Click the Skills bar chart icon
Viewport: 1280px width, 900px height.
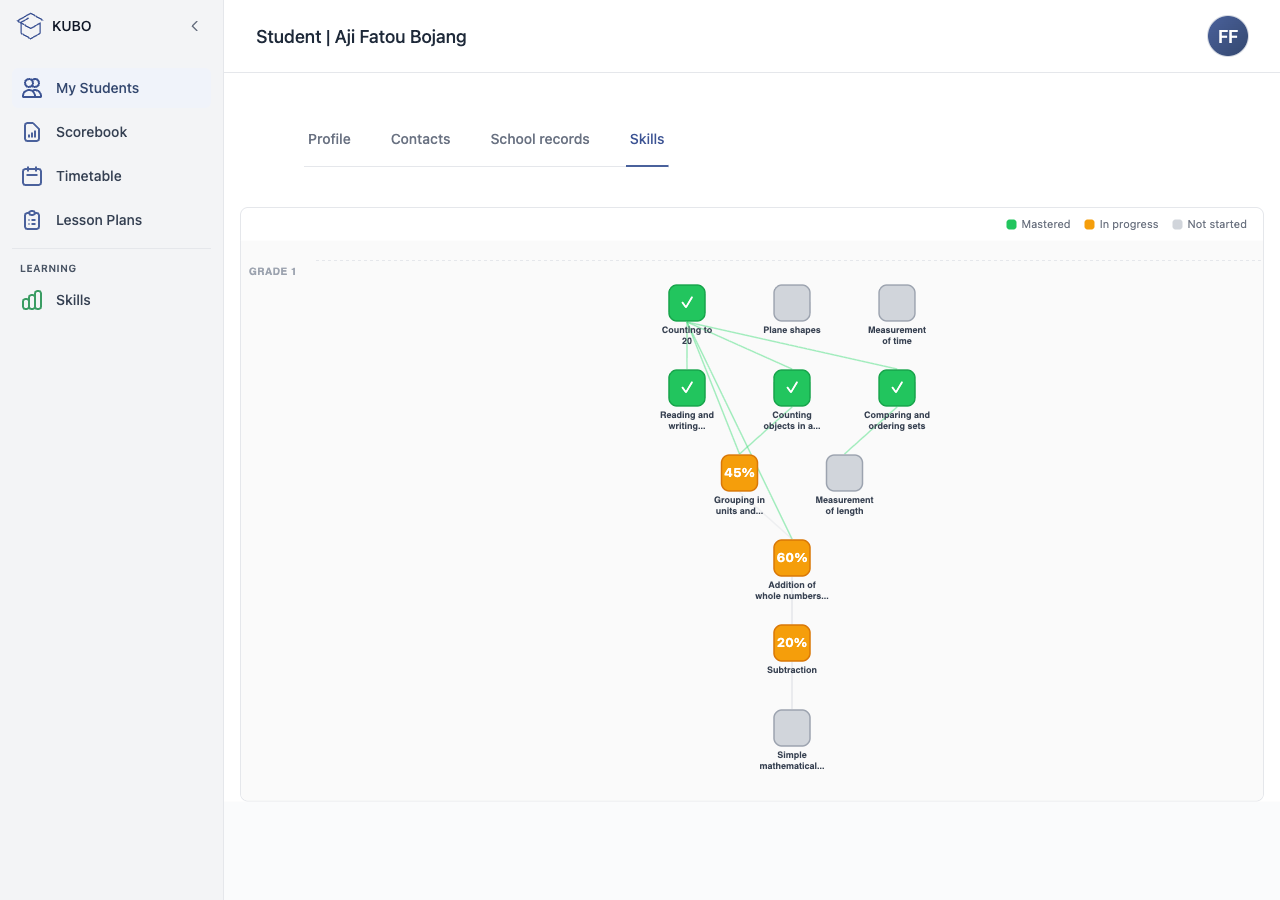pyautogui.click(x=32, y=300)
